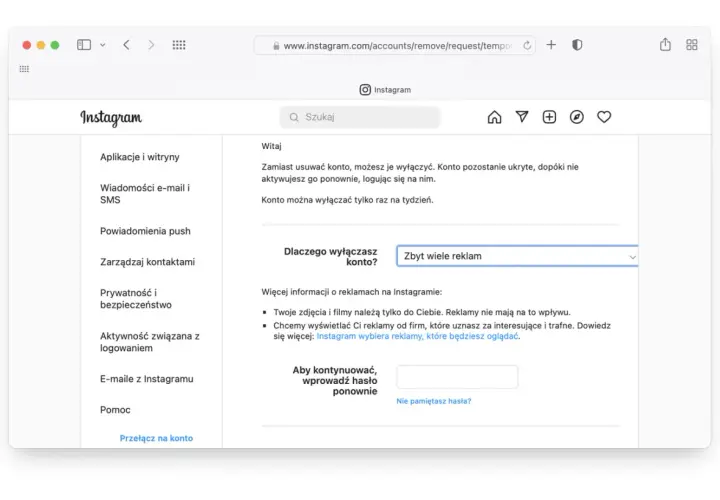Image resolution: width=720 pixels, height=500 pixels.
Task: Open "Powiadomienia push" section
Action: coord(145,231)
